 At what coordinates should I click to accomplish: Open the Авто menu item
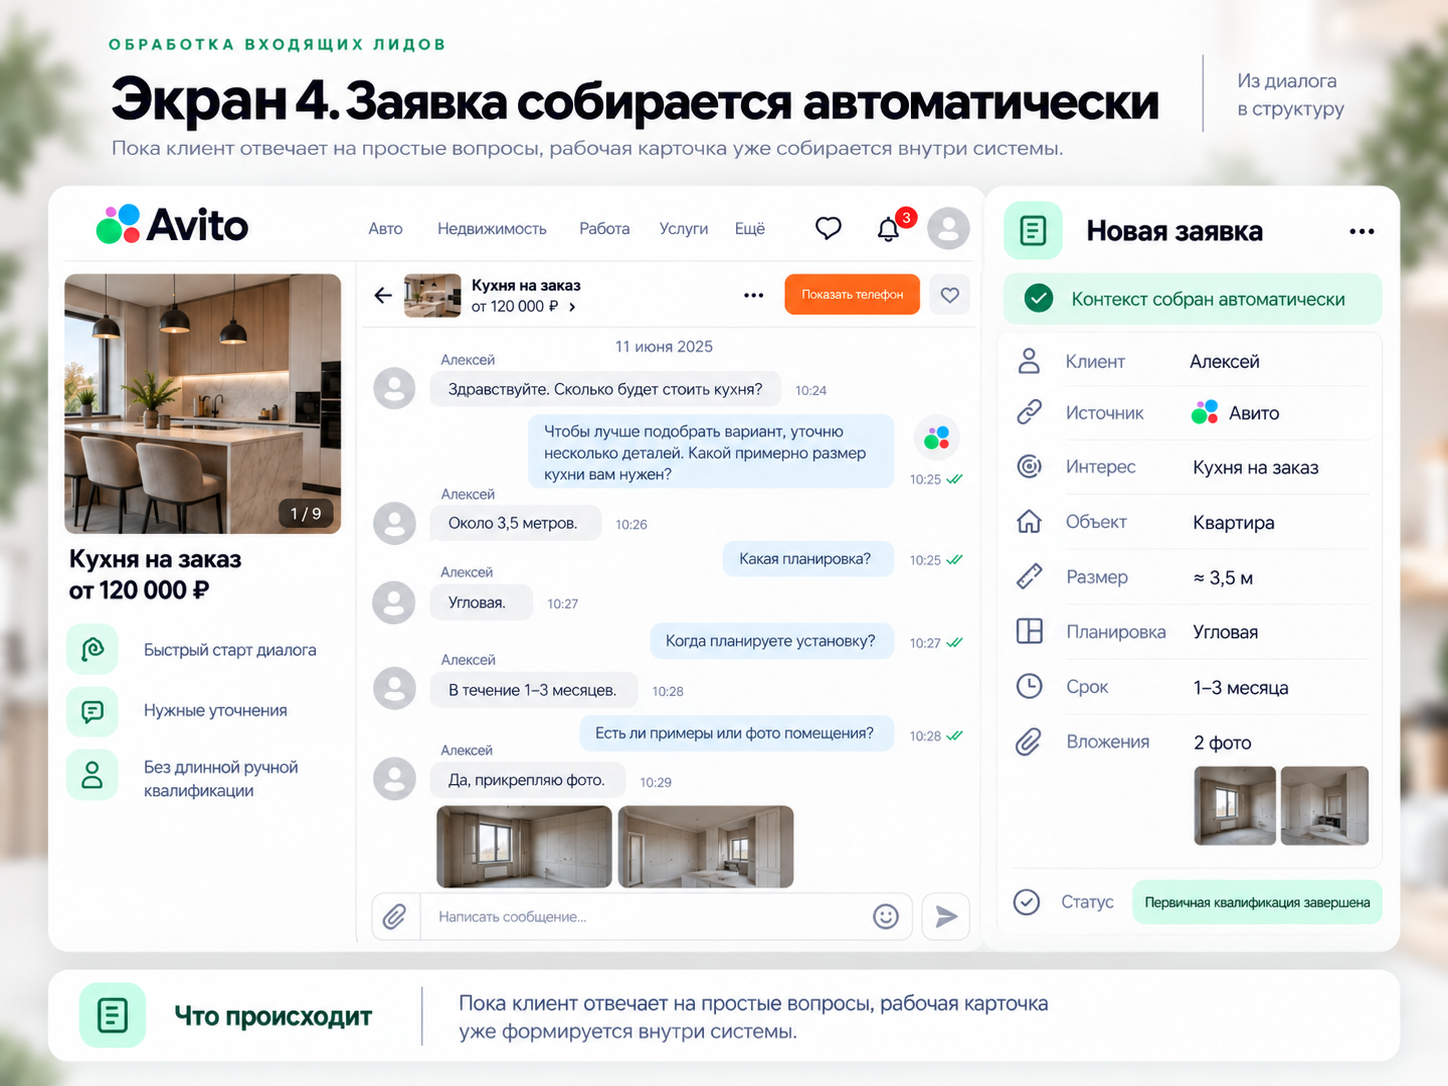385,229
